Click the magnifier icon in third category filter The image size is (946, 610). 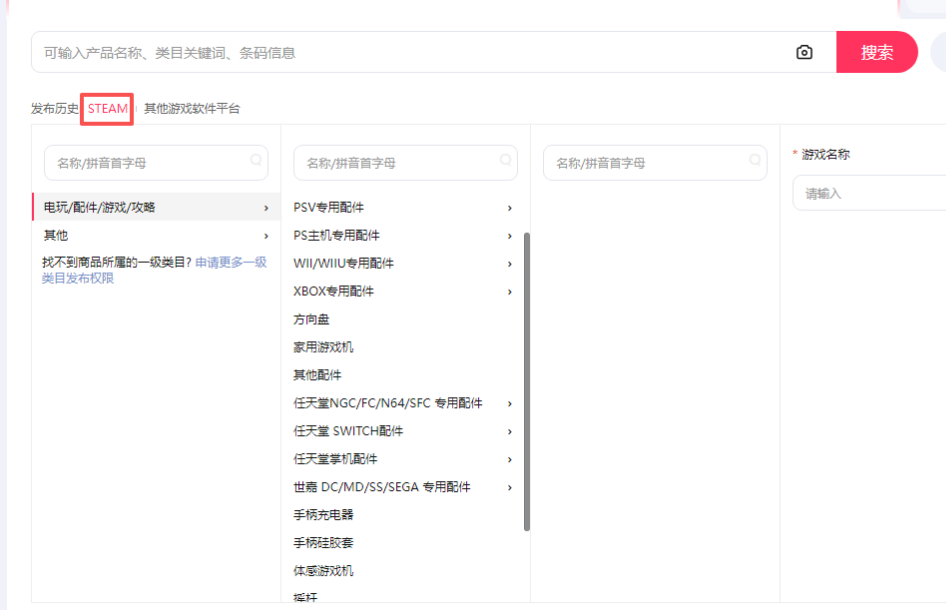(755, 160)
